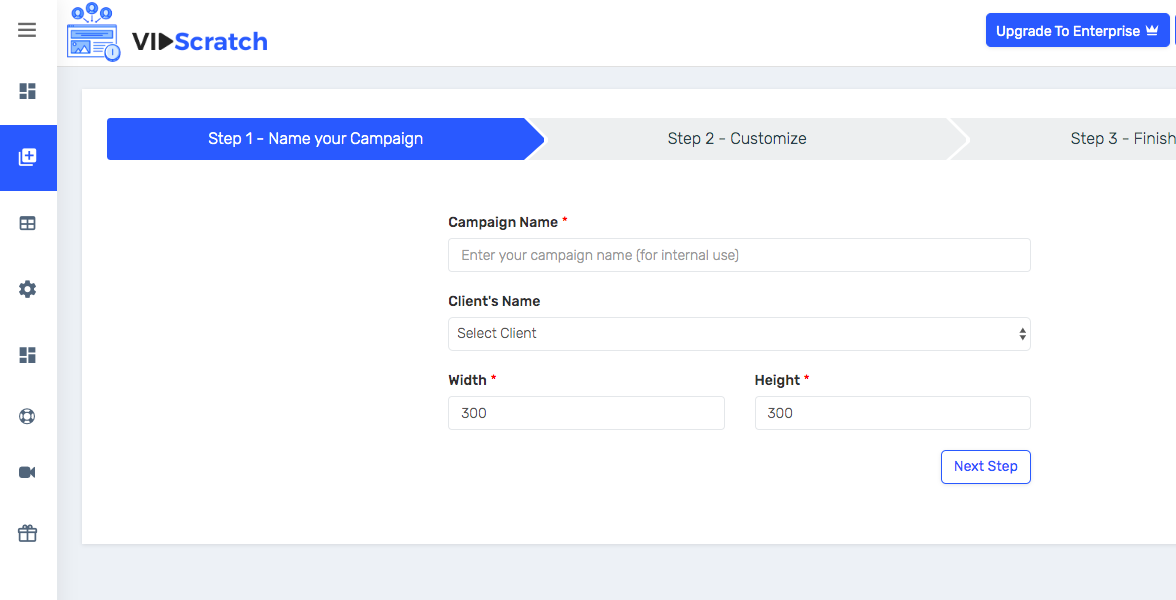
Task: Switch to Step 2 - Customize
Action: pyautogui.click(x=737, y=139)
